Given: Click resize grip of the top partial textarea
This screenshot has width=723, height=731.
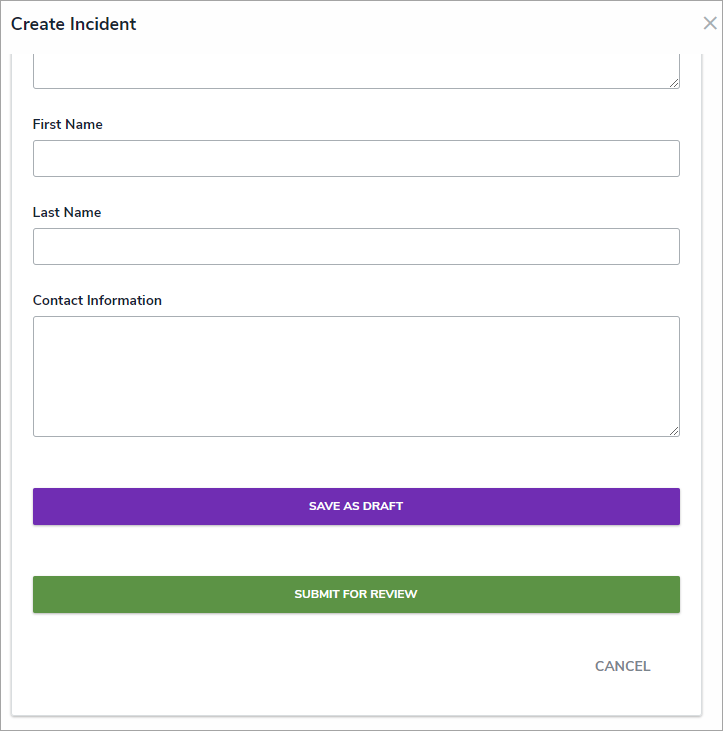Looking at the screenshot, I should click(x=674, y=83).
